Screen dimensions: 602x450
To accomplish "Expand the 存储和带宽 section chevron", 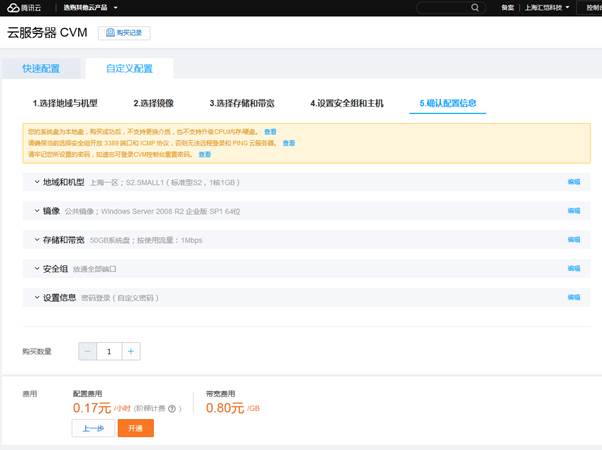I will tap(35, 240).
